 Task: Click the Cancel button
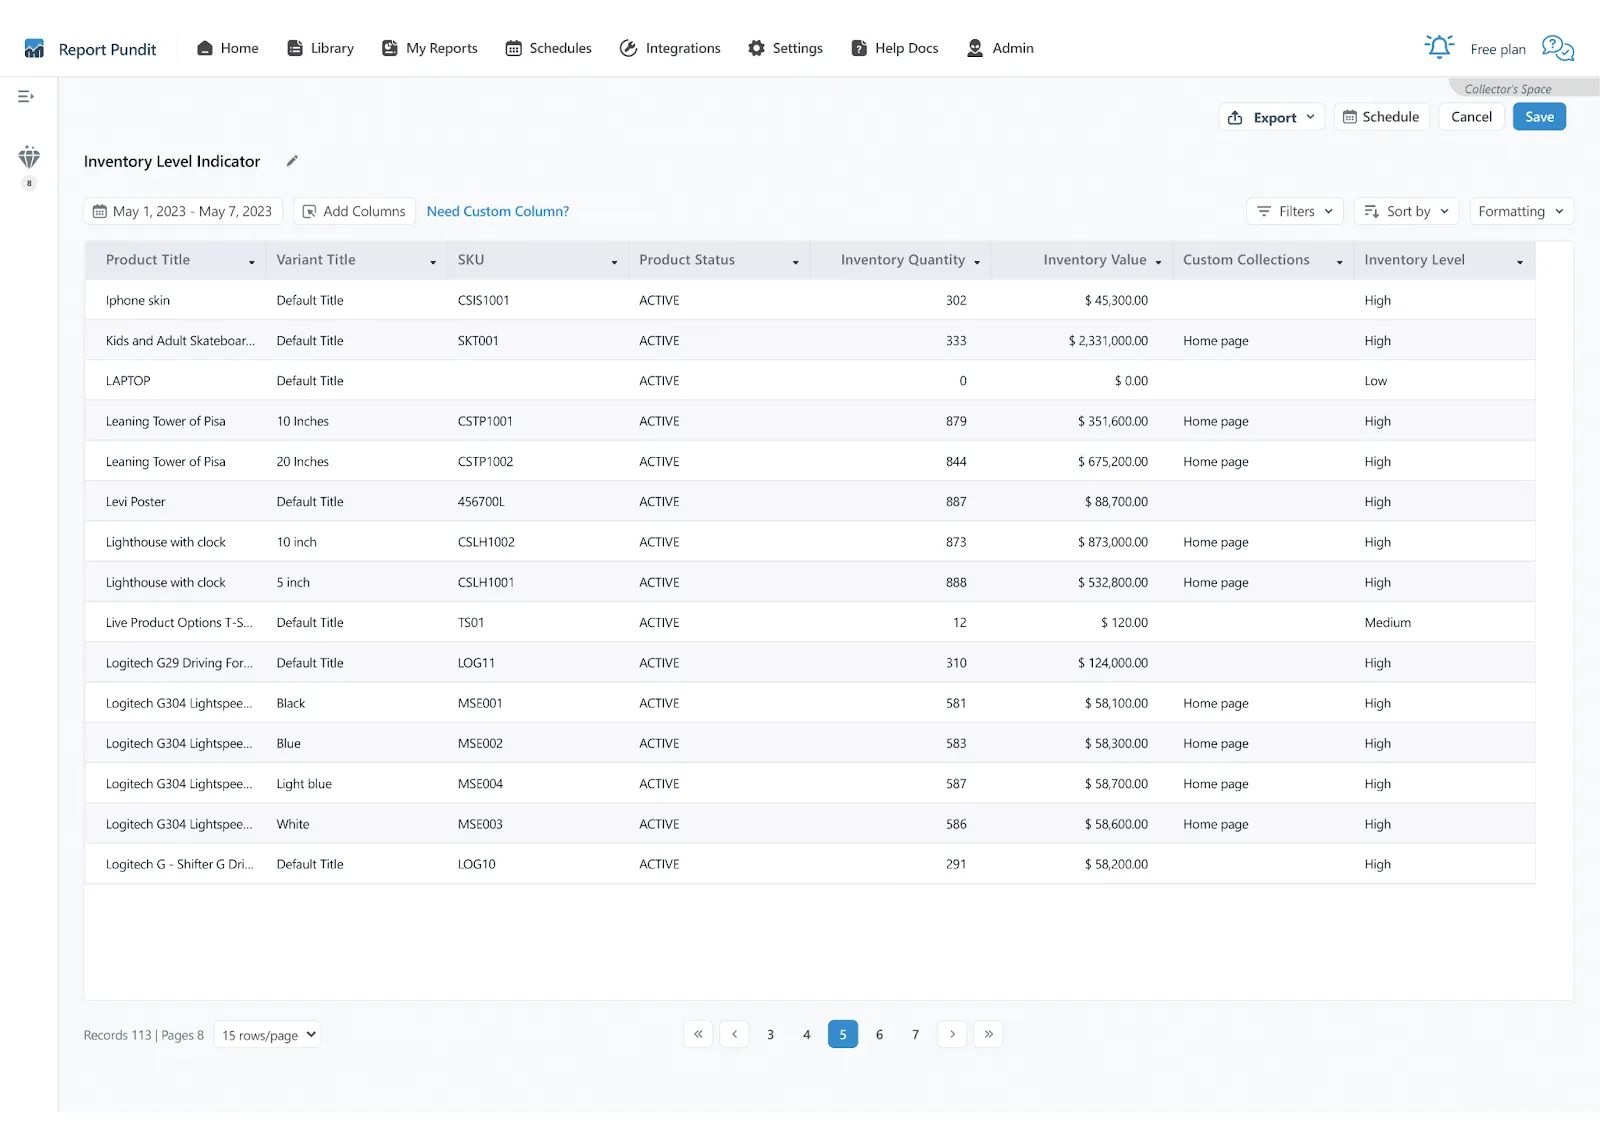pos(1471,117)
